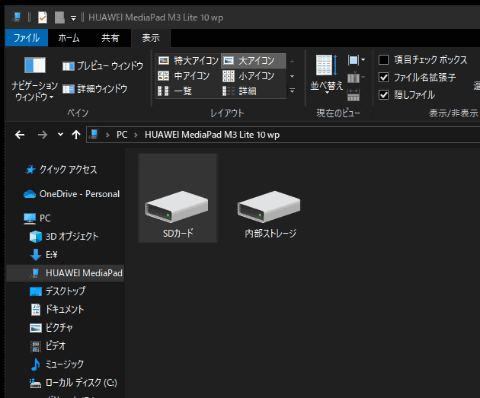480x398 pixels.
Task: Click HUAWEI MediaPad M3 Lite breadcrumb
Action: [212, 135]
